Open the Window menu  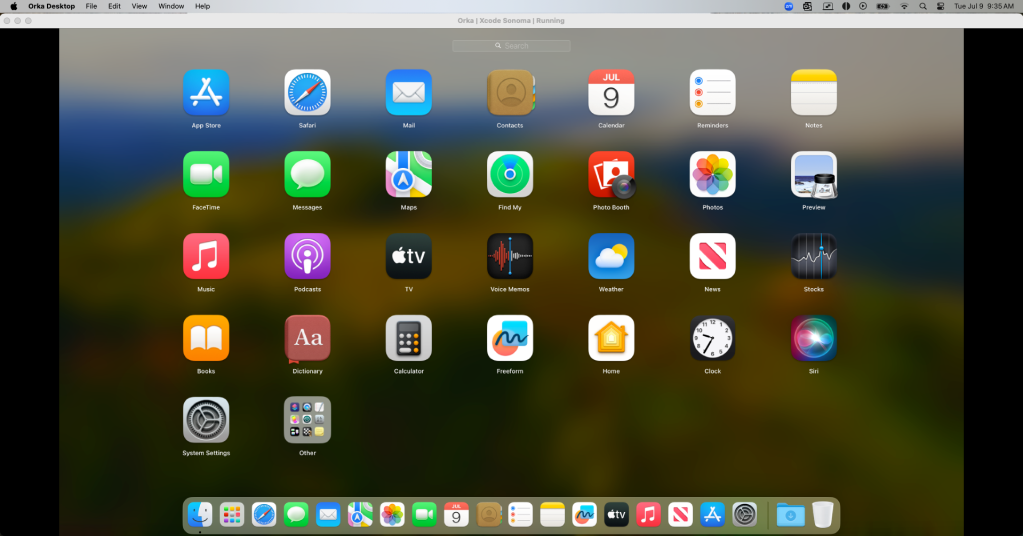(171, 6)
